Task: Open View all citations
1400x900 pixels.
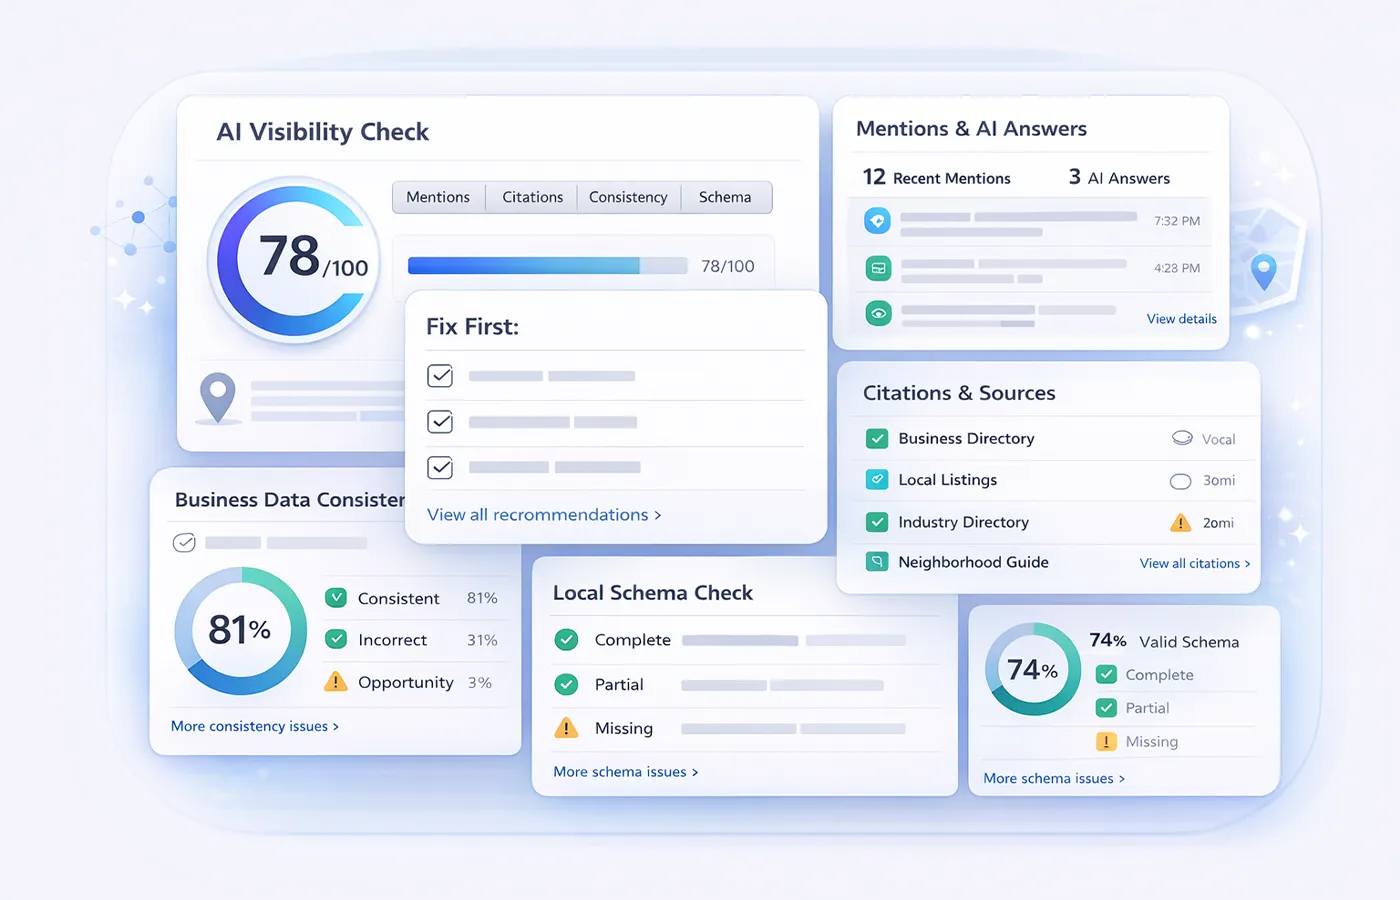Action: point(1194,563)
